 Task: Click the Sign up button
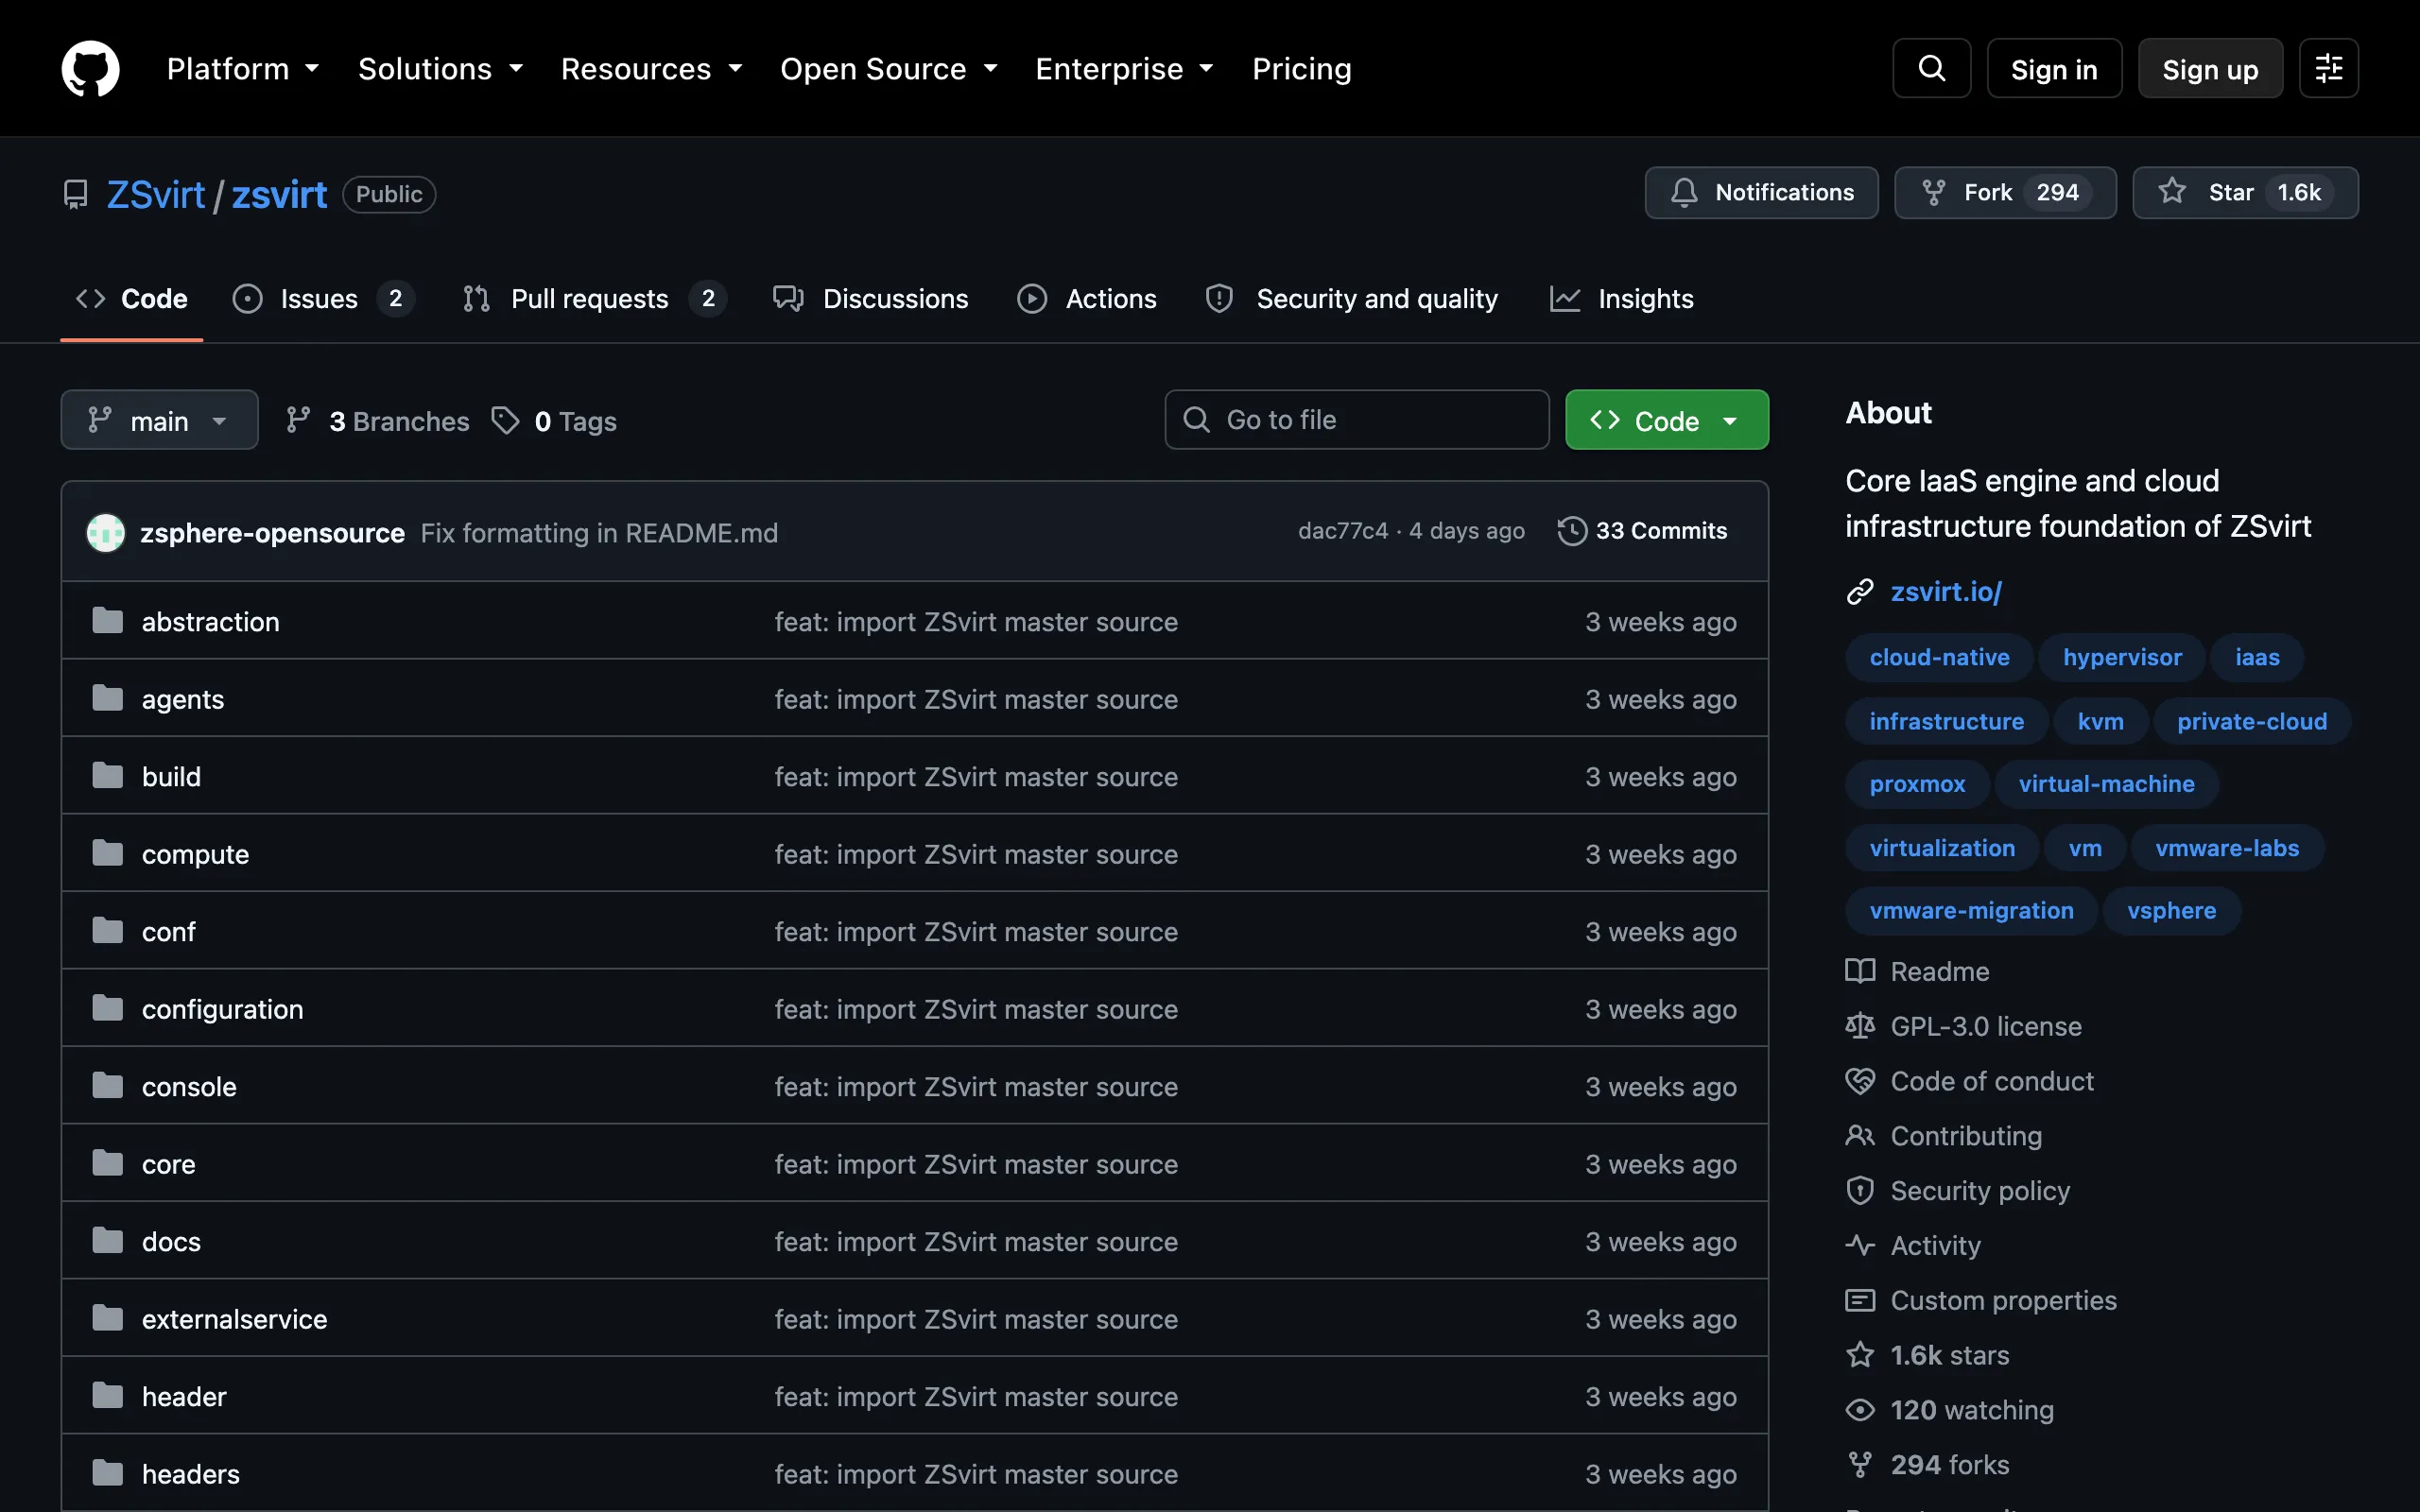2210,68
